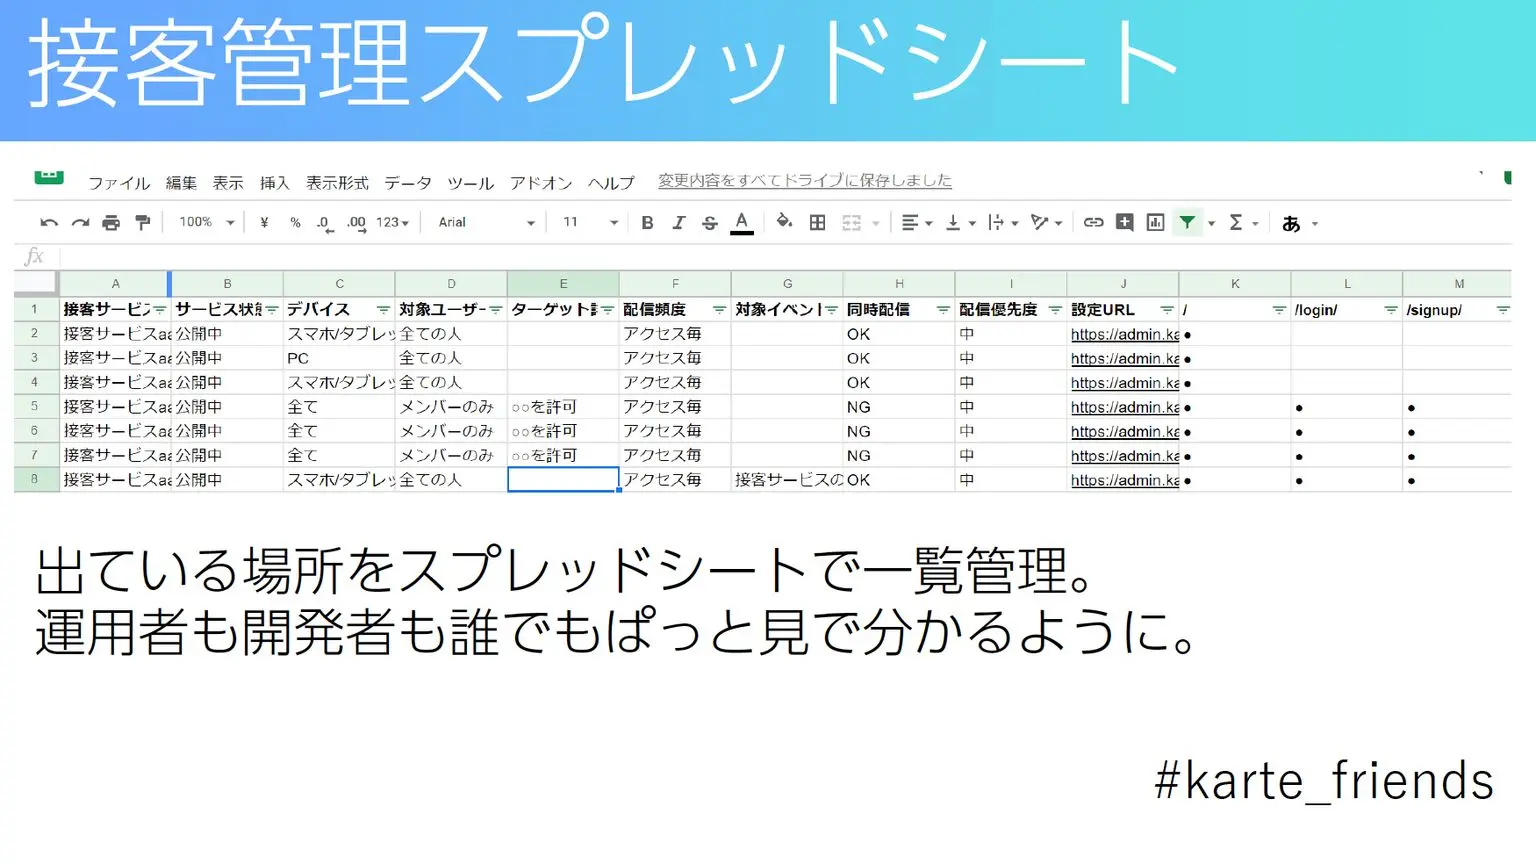The width and height of the screenshot is (1536, 864).
Task: Open the 表示形式 menu
Action: pyautogui.click(x=337, y=182)
